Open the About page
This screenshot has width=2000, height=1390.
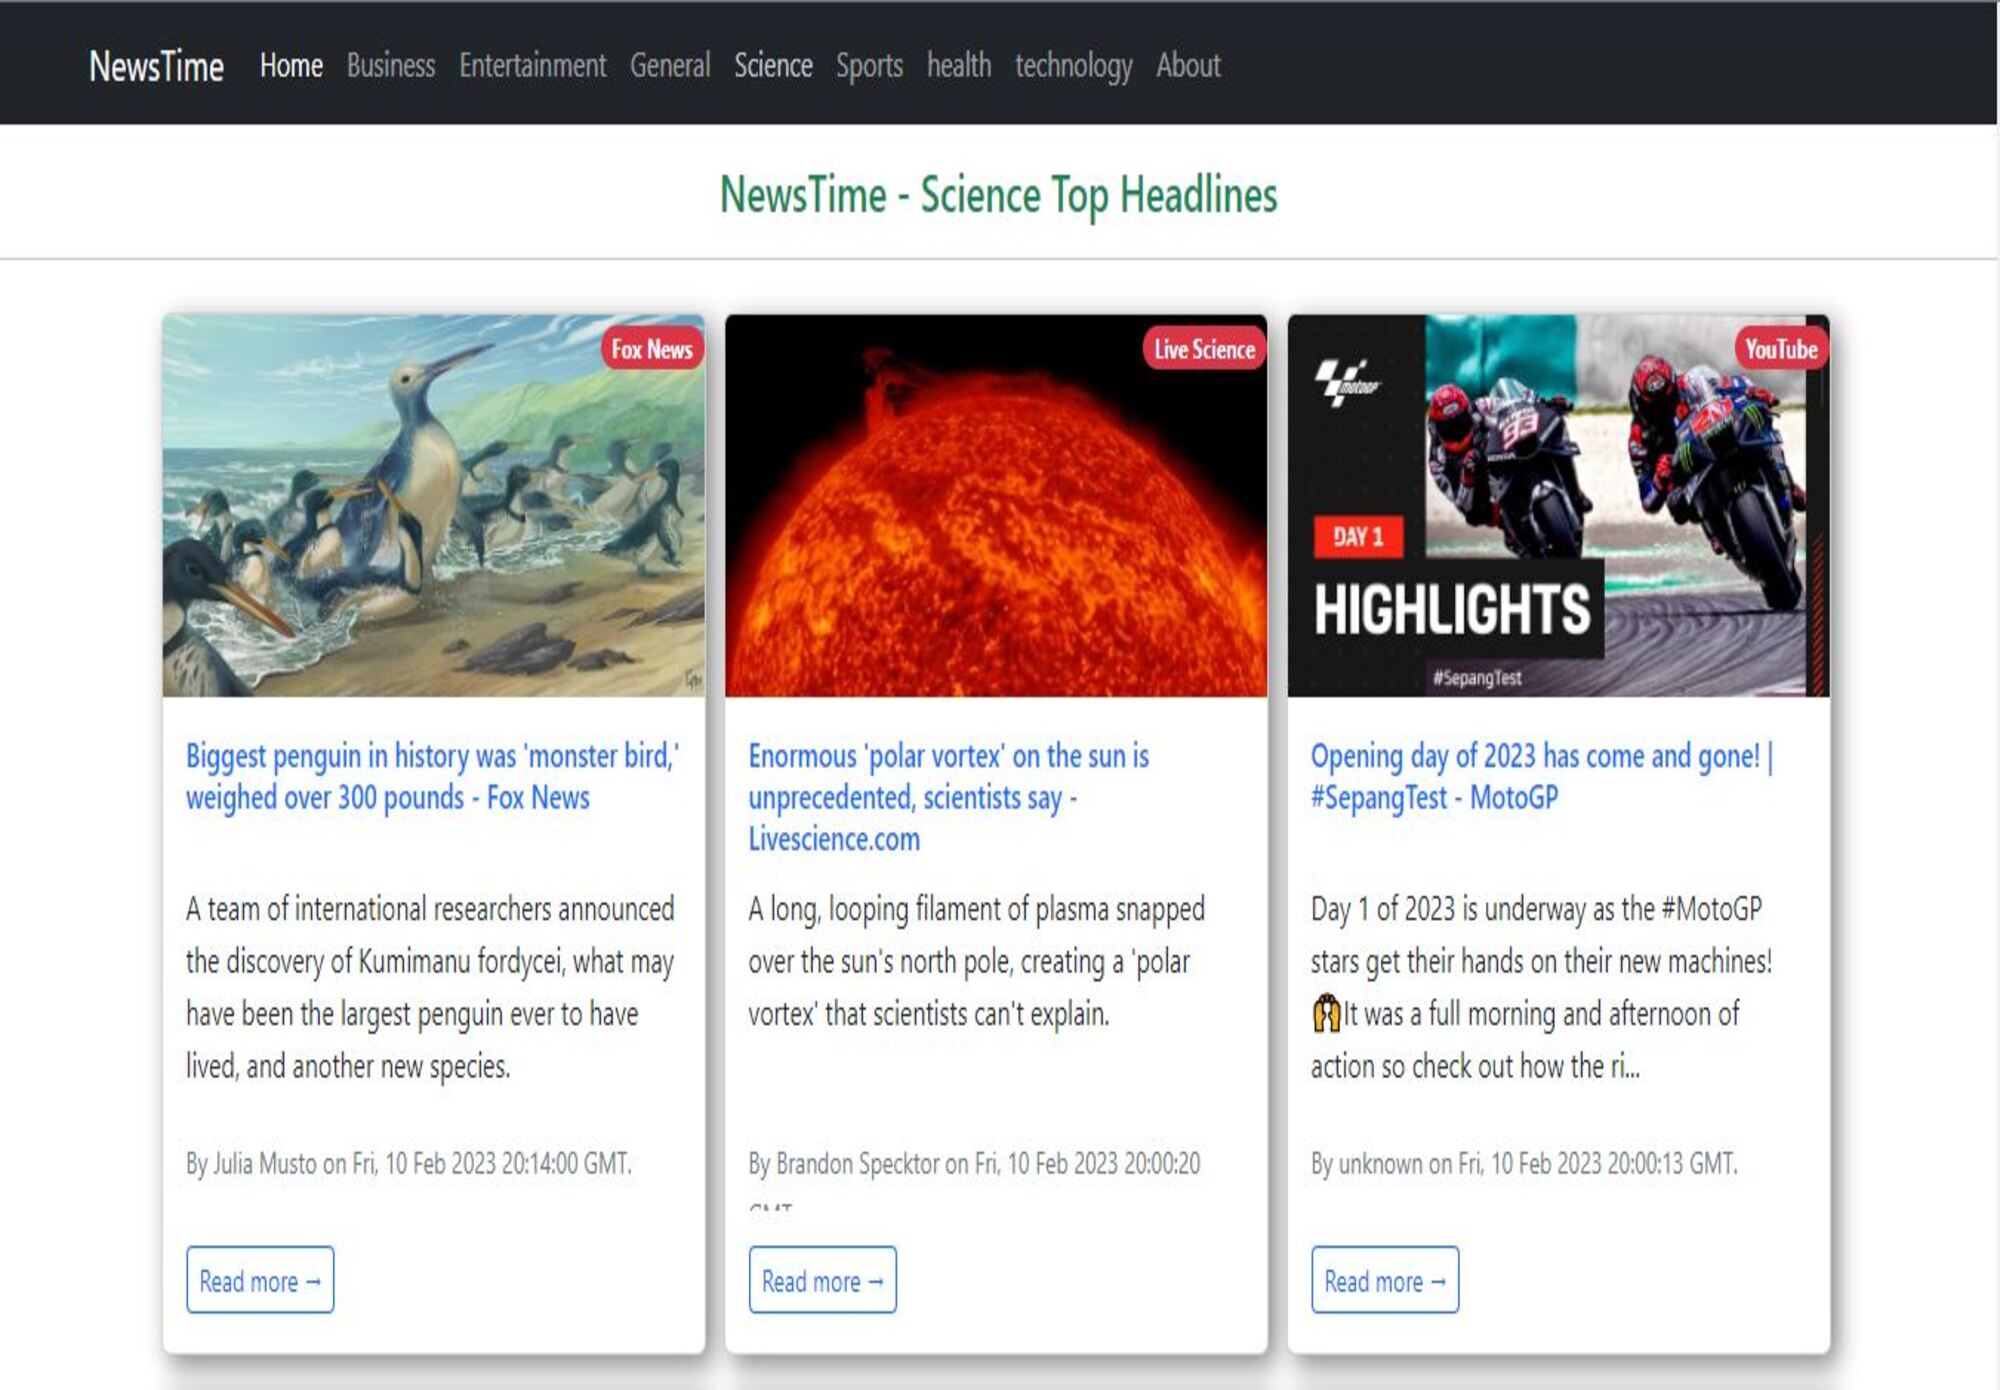pos(1187,66)
